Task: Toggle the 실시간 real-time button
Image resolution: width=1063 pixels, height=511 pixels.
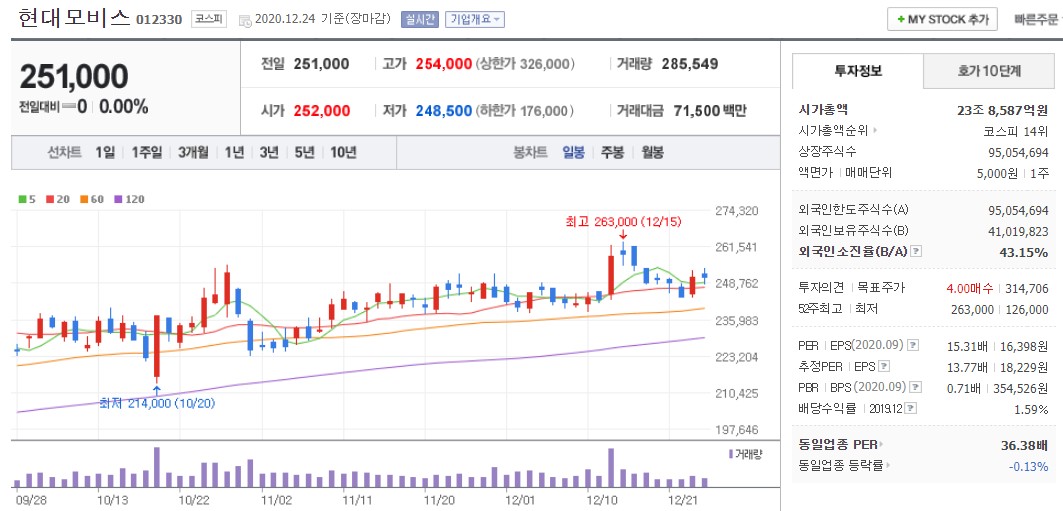Action: click(420, 20)
